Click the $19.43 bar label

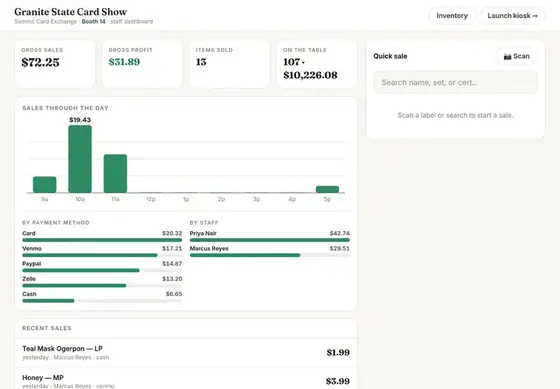pyautogui.click(x=80, y=120)
